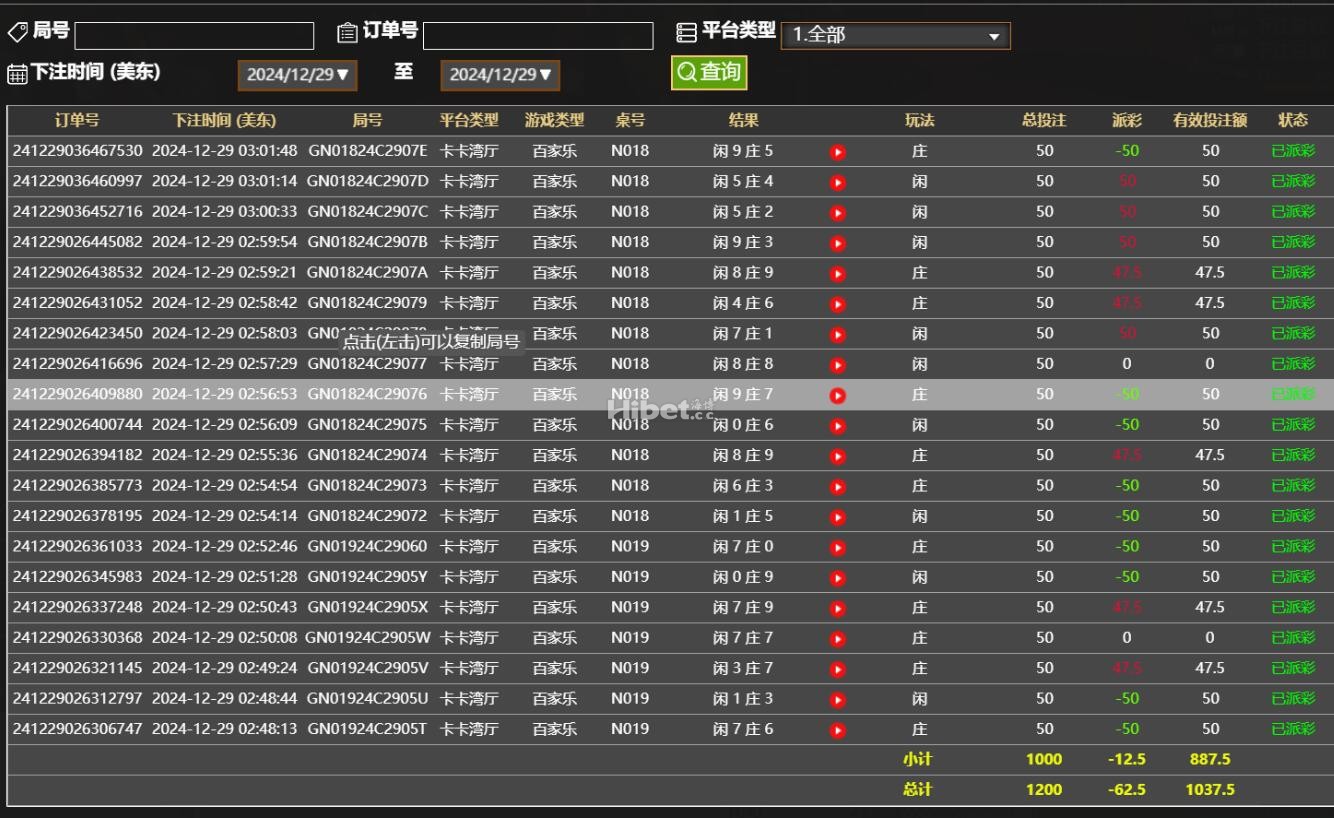The width and height of the screenshot is (1334, 818).
Task: Select order number 241229026306747
Action: tap(77, 729)
